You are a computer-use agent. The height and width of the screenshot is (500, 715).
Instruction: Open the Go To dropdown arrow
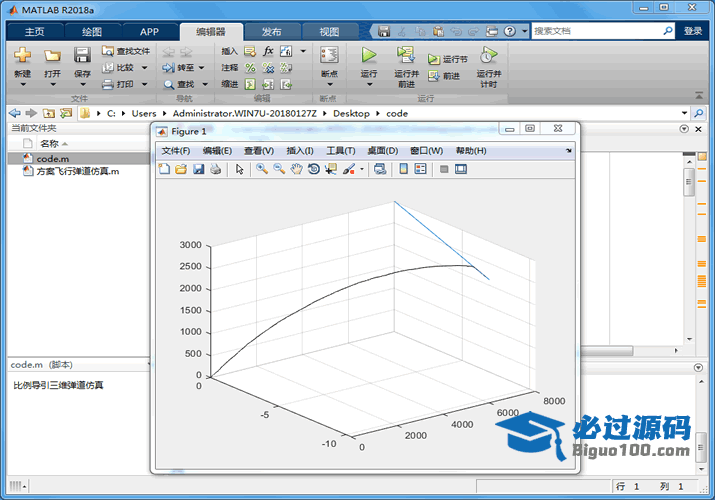[x=202, y=67]
